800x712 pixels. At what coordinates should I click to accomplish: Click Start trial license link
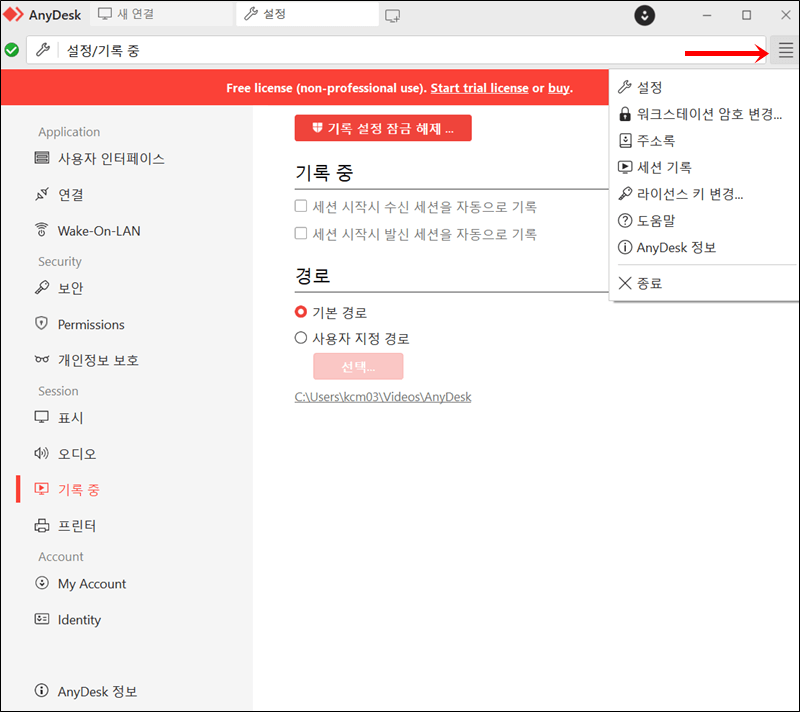479,88
